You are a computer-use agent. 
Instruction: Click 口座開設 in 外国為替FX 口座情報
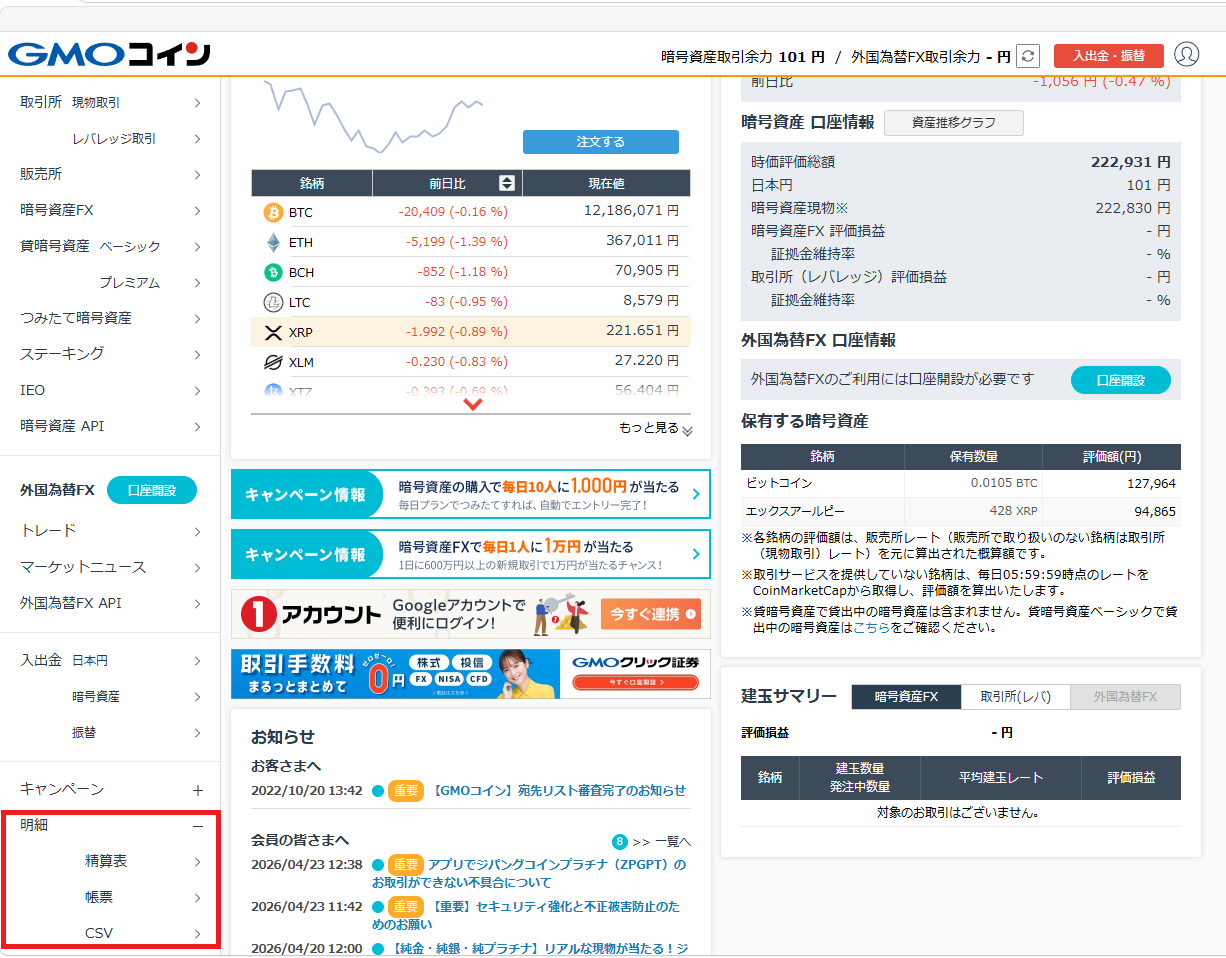(x=1120, y=380)
